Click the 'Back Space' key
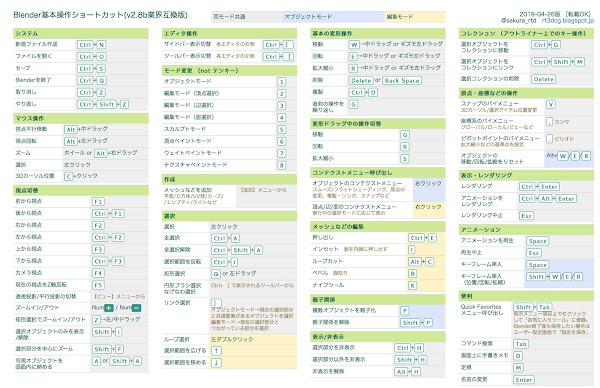Image resolution: width=600 pixels, height=388 pixels. 402,81
